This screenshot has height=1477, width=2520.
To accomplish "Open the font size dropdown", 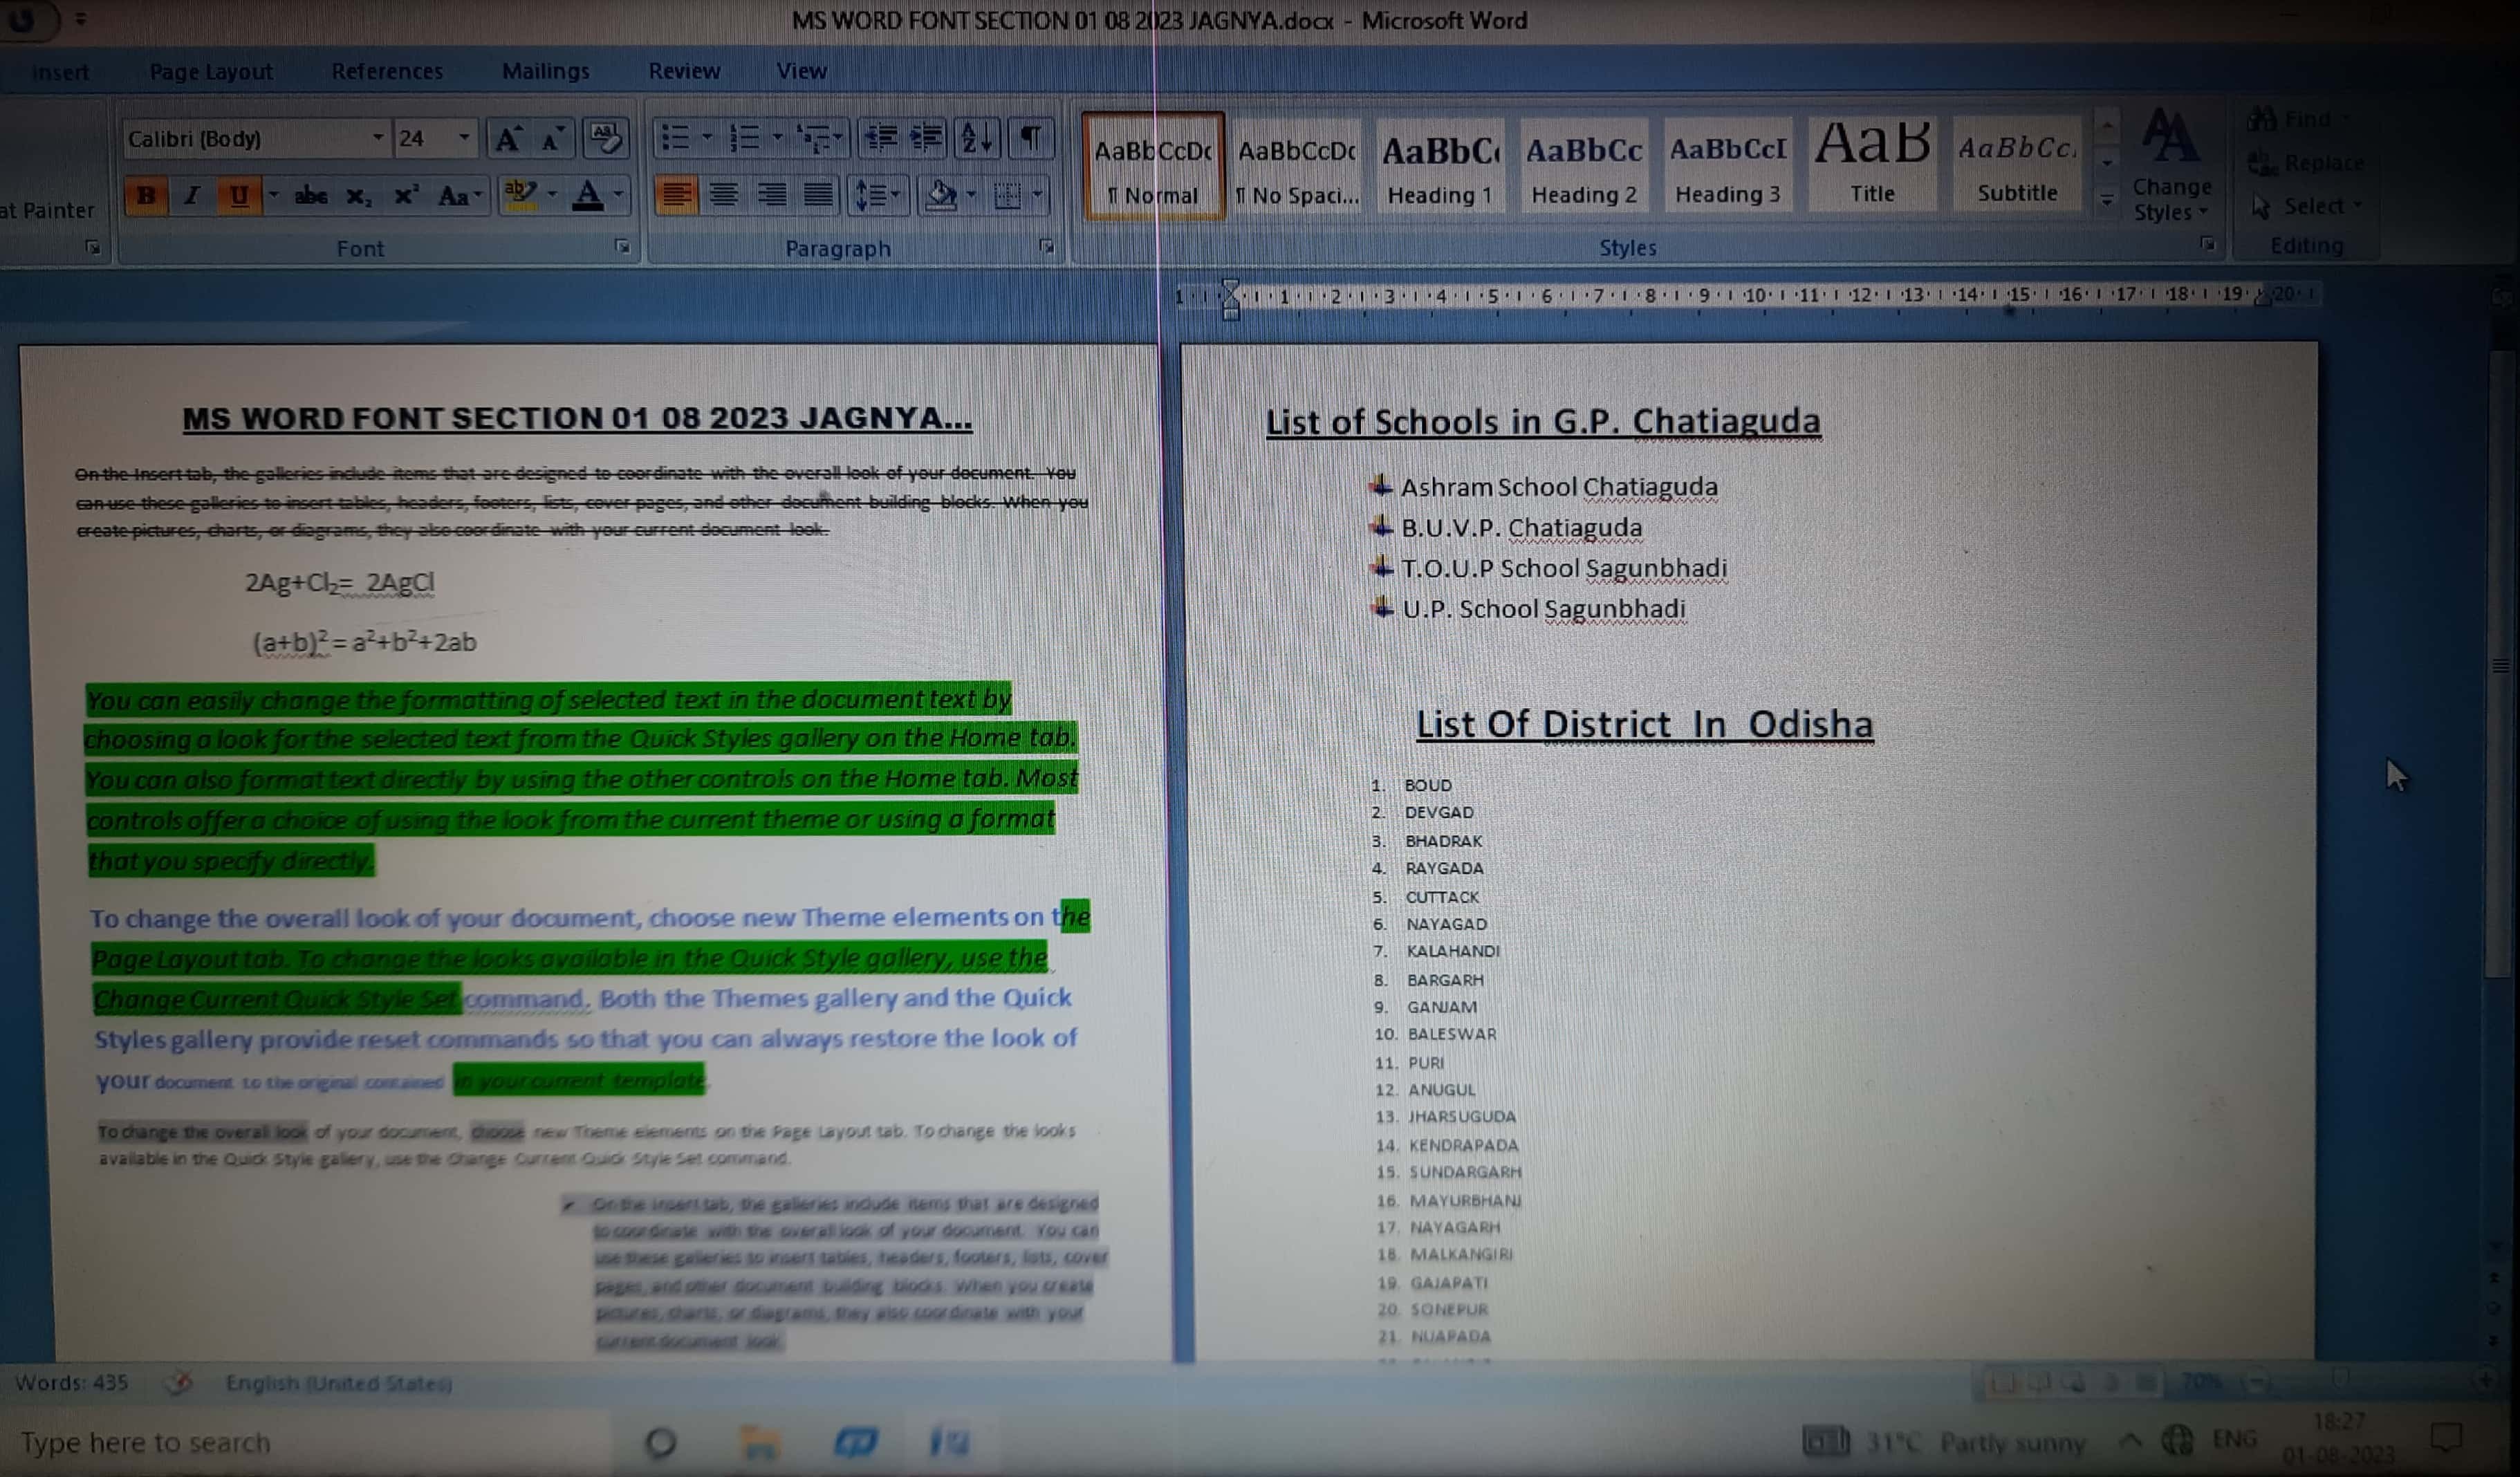I will (x=464, y=138).
